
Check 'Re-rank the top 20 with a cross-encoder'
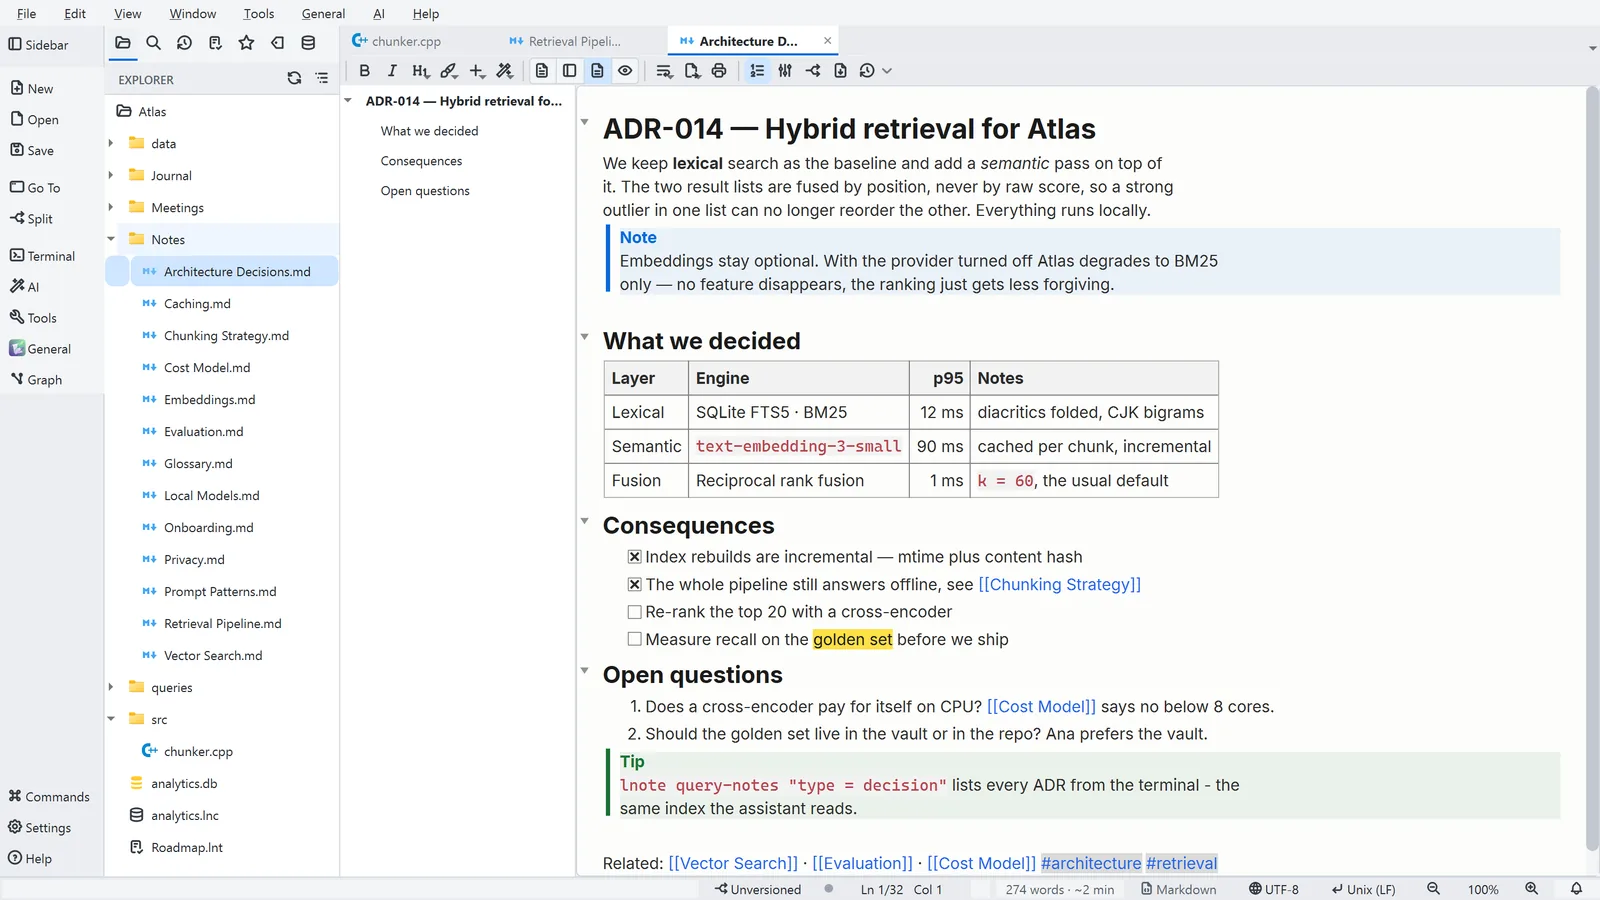point(634,612)
